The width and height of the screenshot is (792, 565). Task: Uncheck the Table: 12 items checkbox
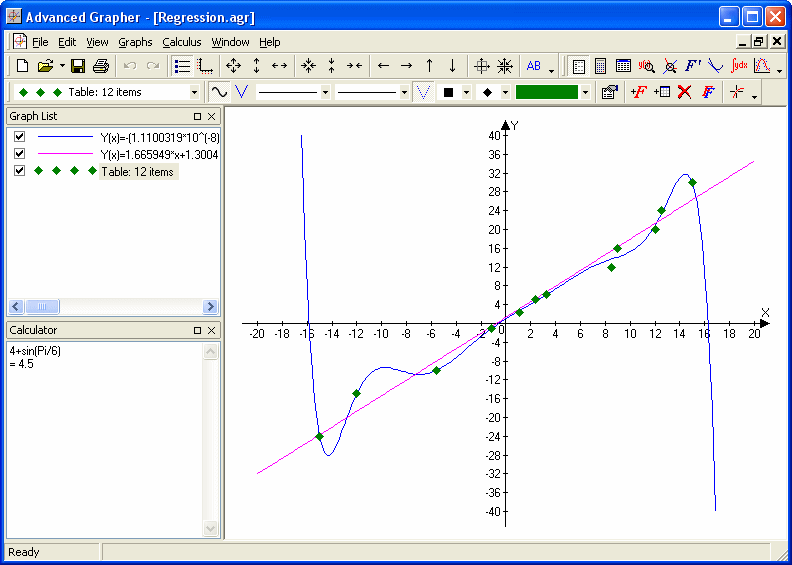coord(19,171)
